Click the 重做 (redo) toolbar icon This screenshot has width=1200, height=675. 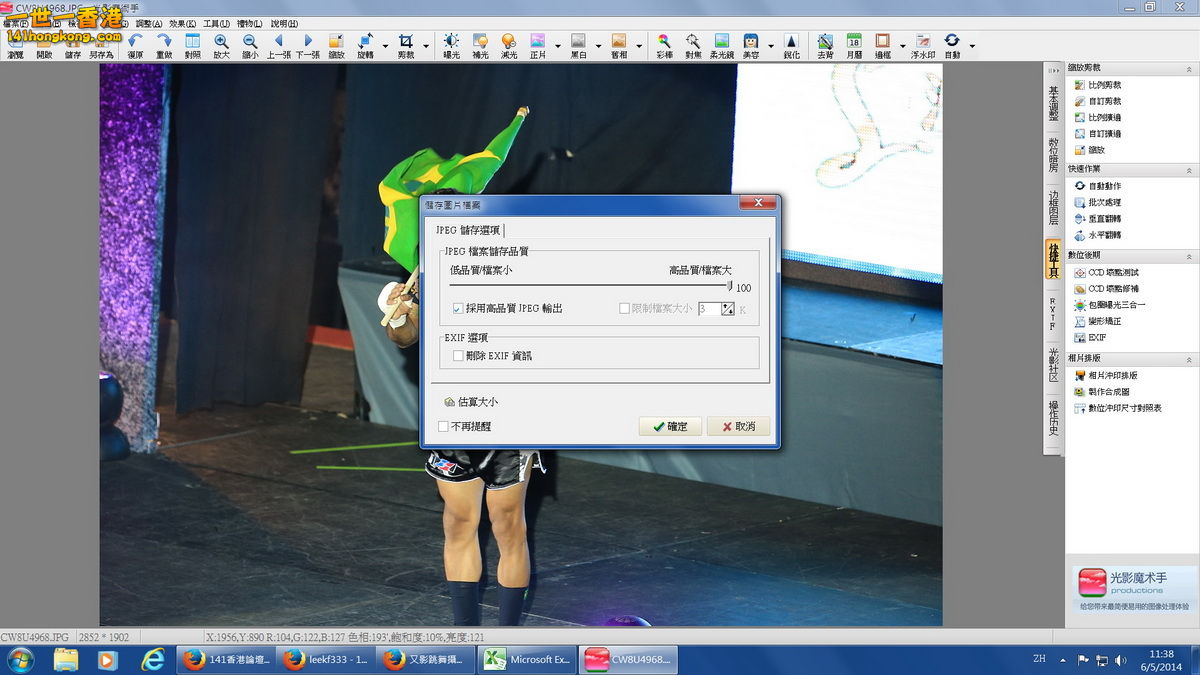164,45
